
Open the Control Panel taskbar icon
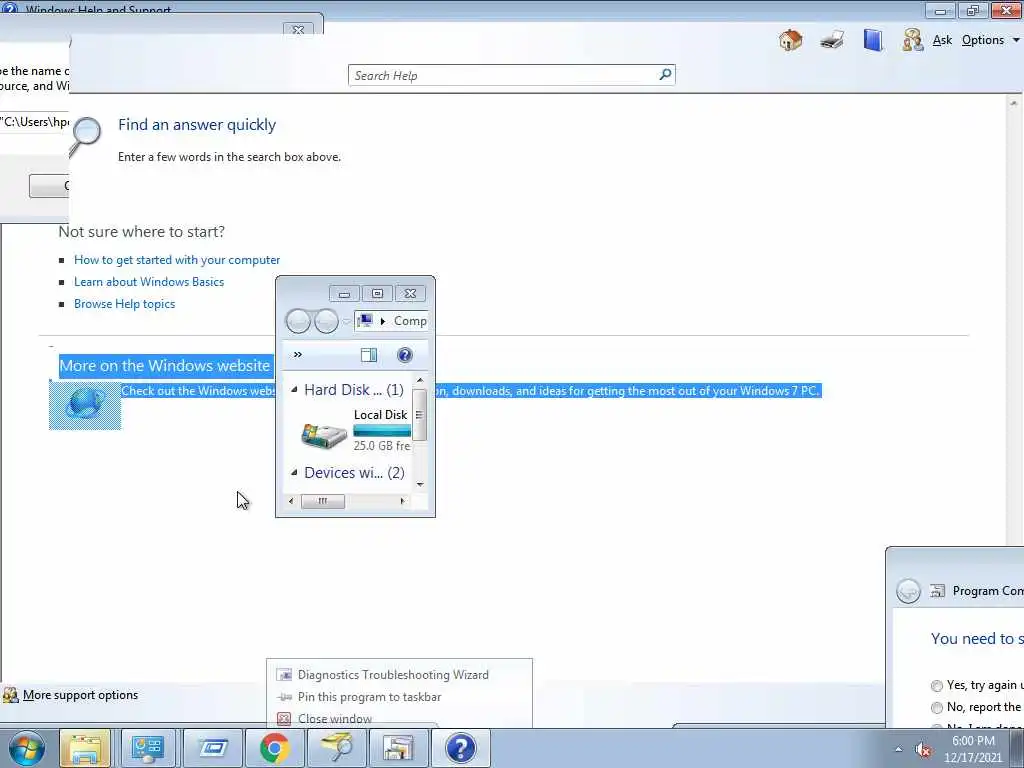click(x=148, y=748)
